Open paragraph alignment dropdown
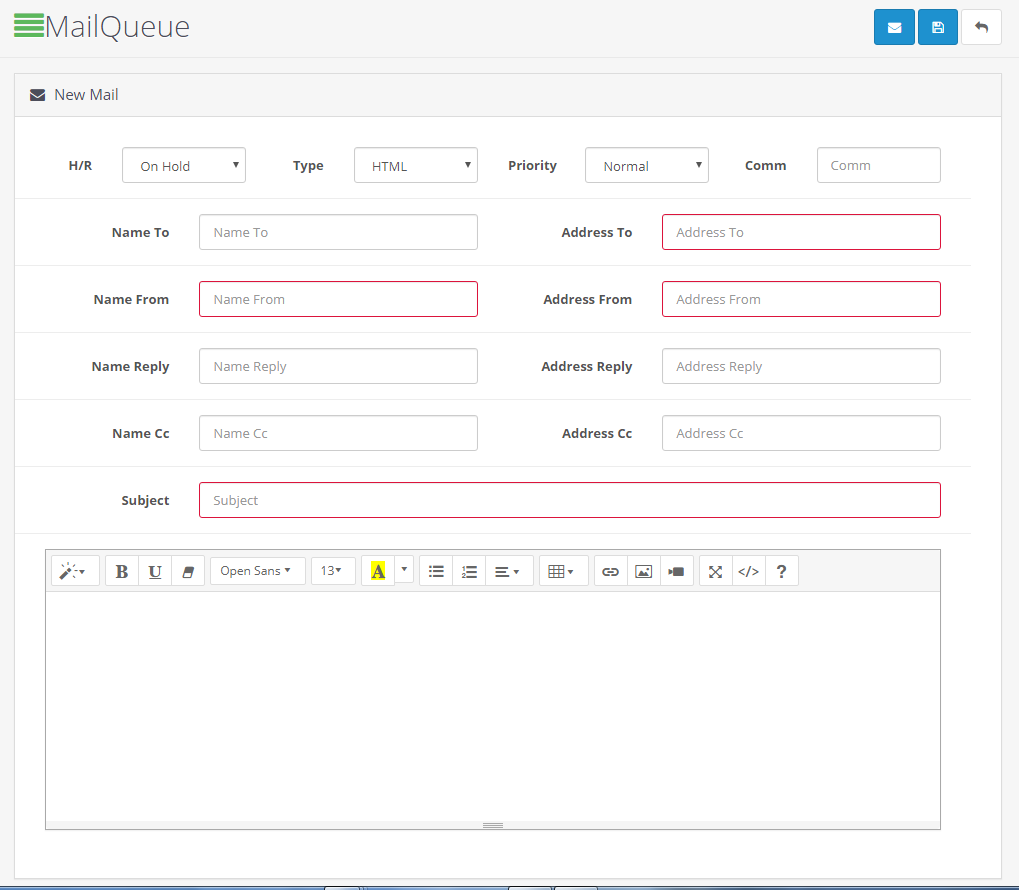Screen dimensions: 1019x890 509,571
